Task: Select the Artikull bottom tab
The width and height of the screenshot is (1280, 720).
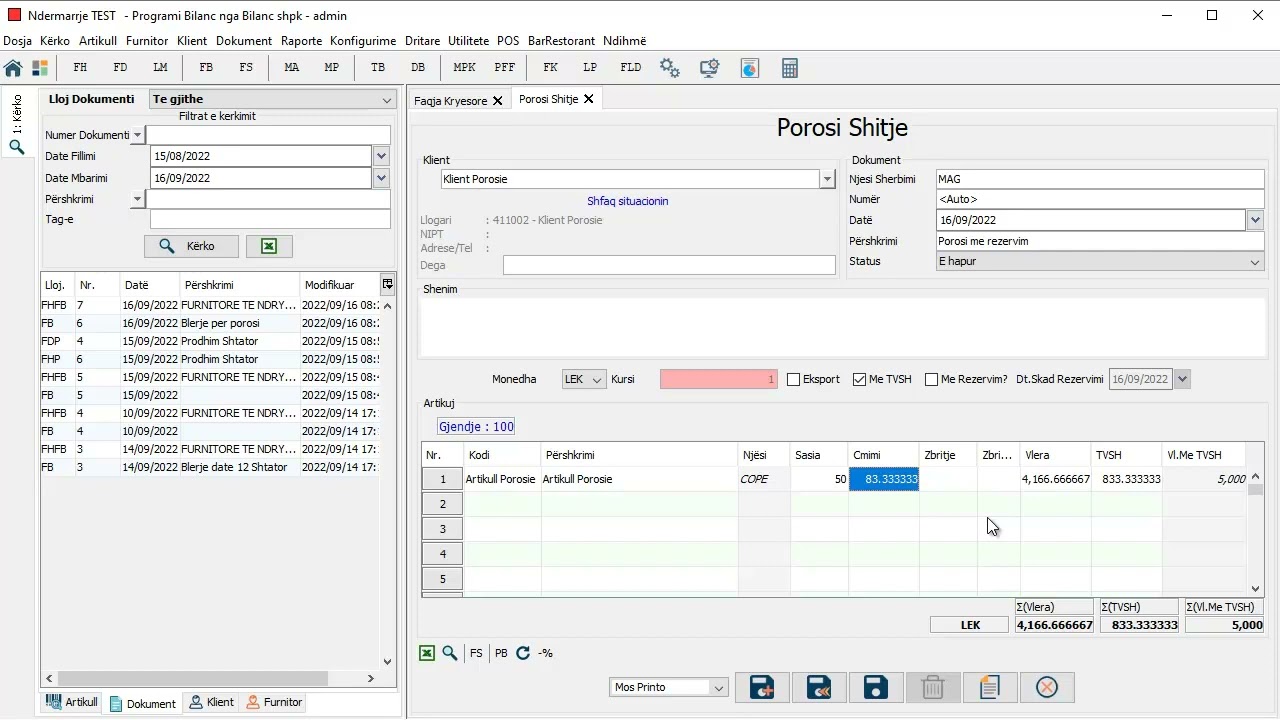Action: click(72, 702)
